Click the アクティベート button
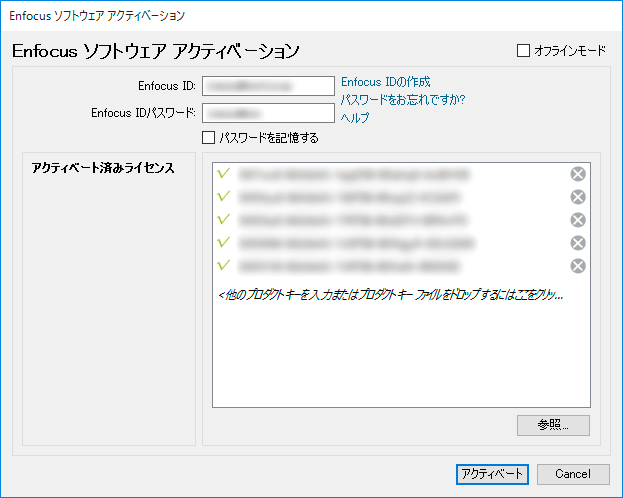Image resolution: width=623 pixels, height=498 pixels. point(492,474)
